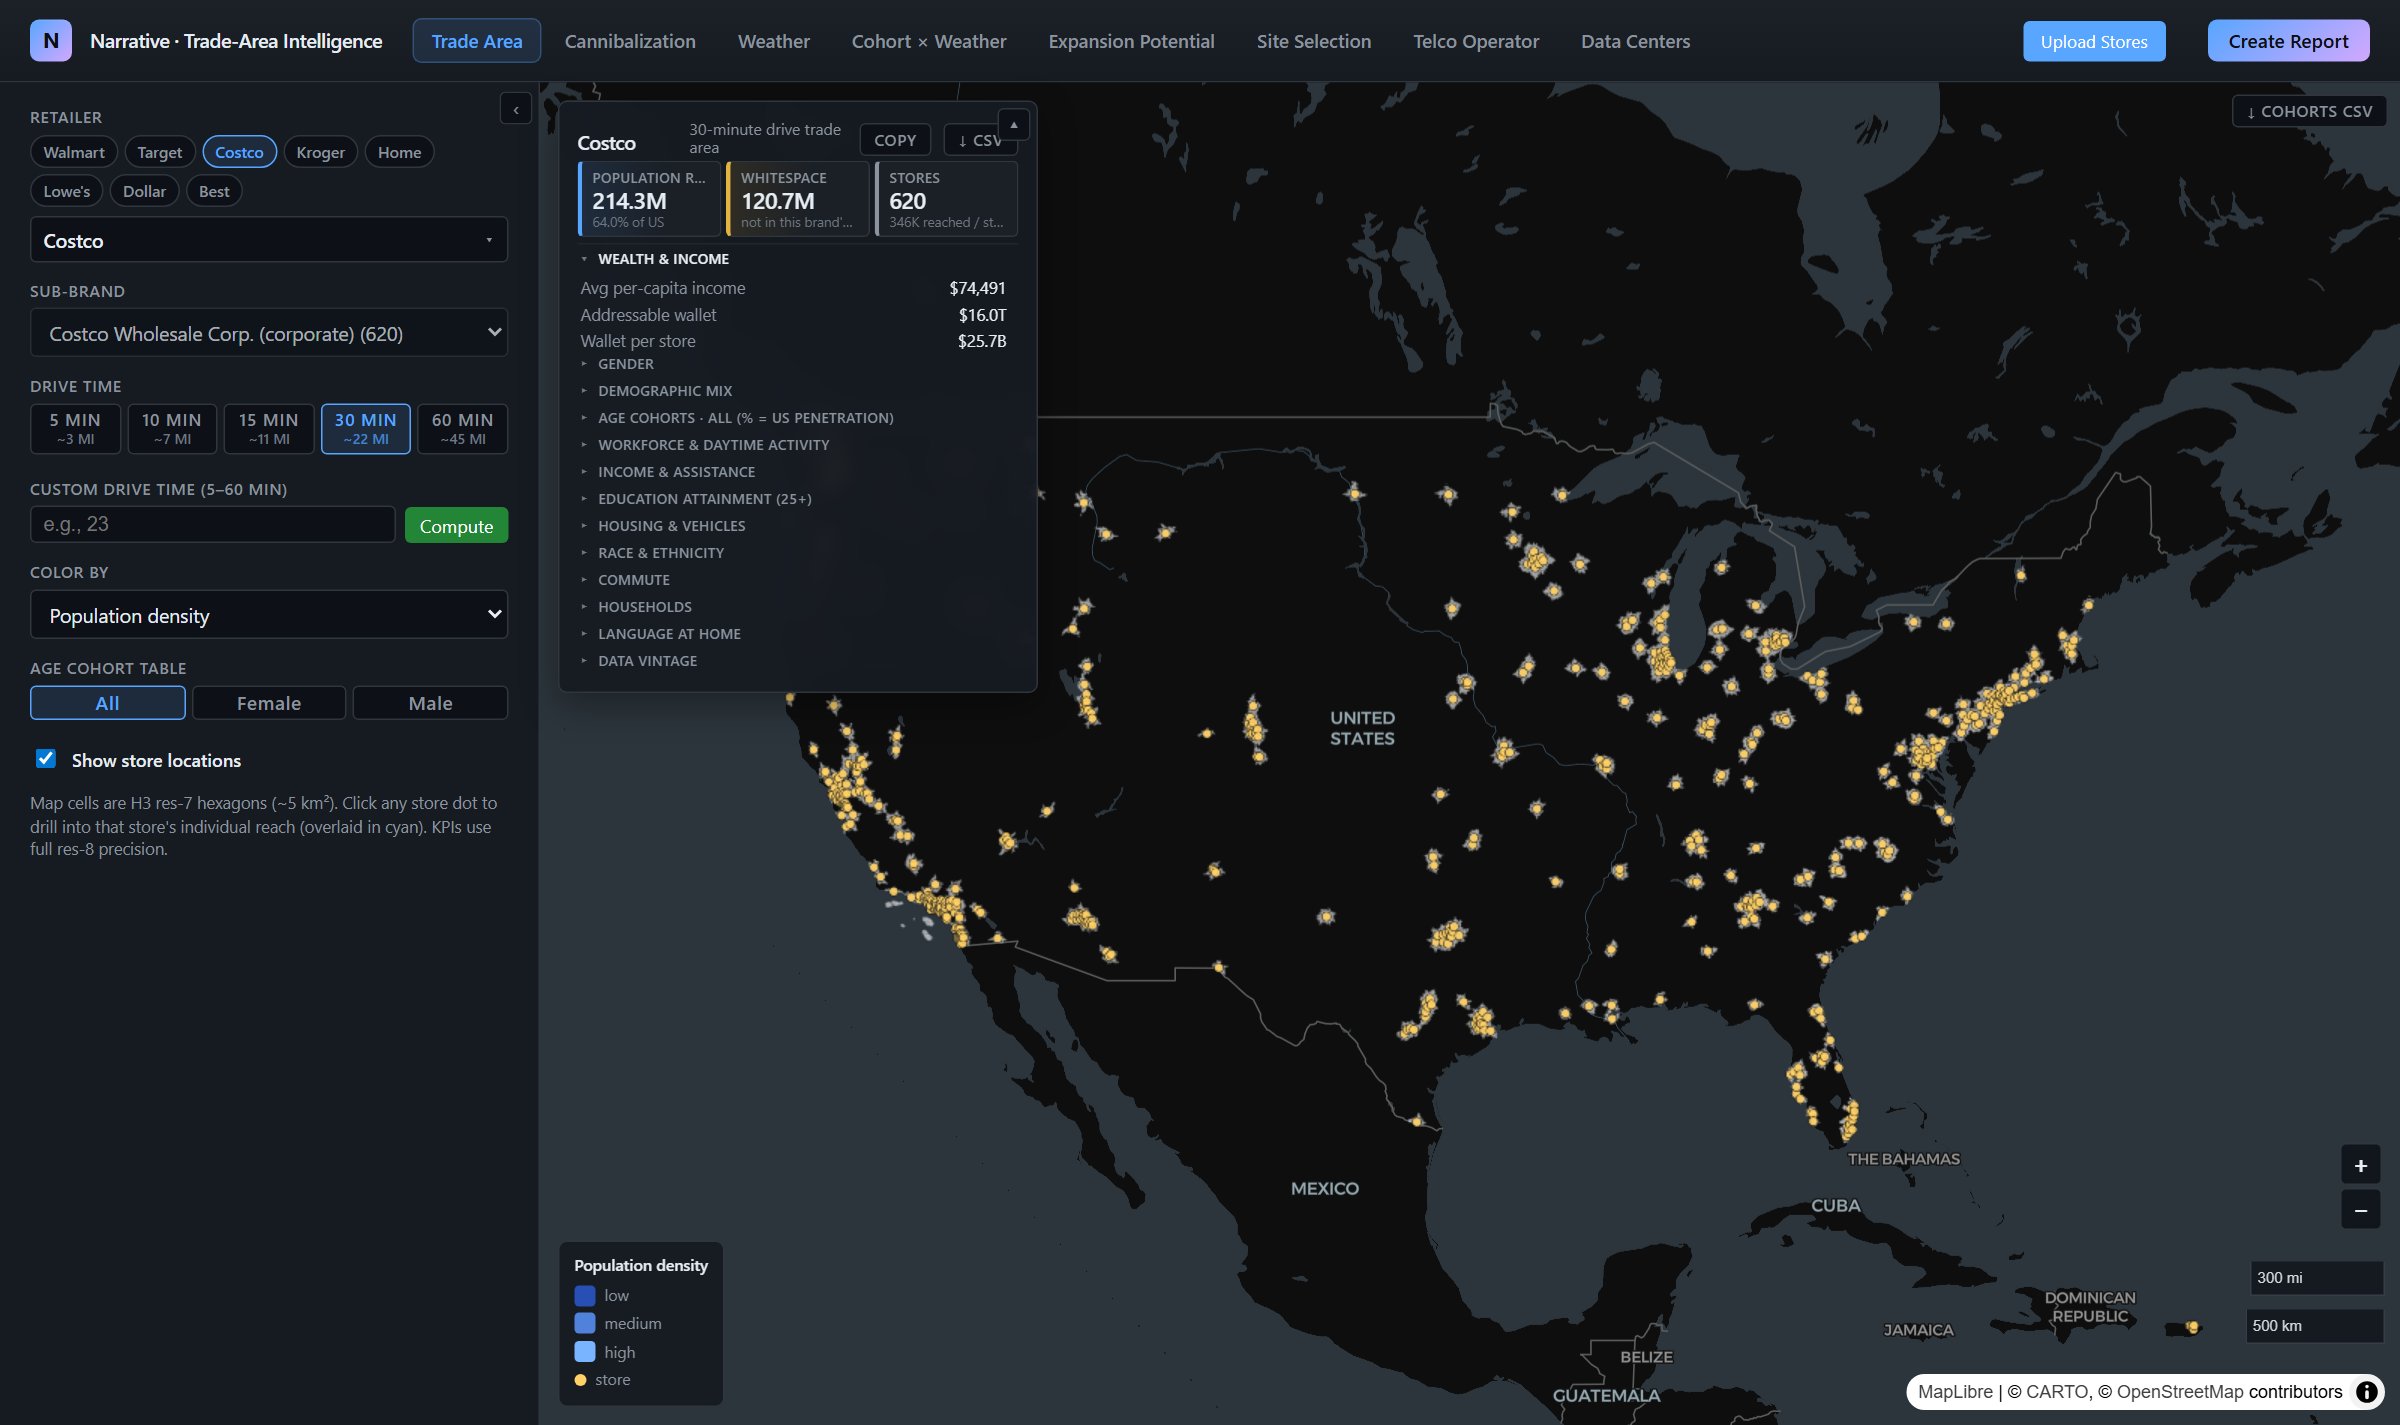2400x1425 pixels.
Task: Select the Home retailer chip
Action: point(399,152)
